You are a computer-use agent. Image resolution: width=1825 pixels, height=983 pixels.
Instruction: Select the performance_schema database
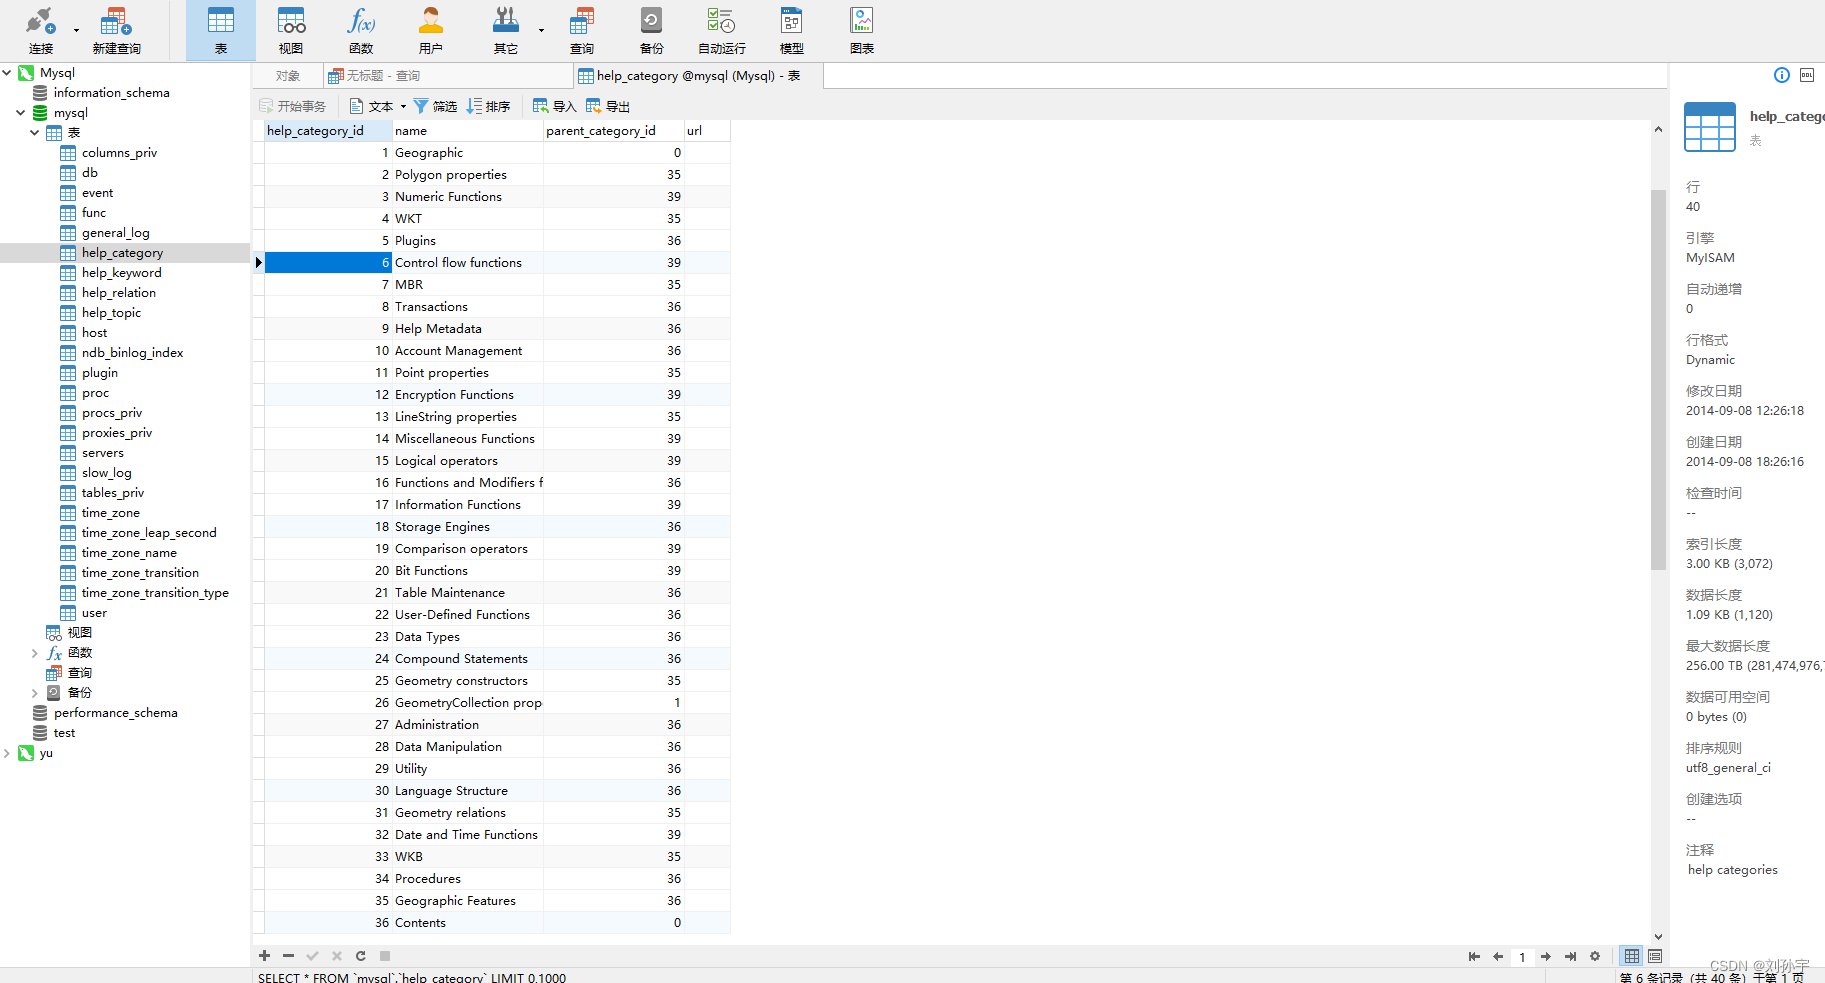[x=115, y=713]
